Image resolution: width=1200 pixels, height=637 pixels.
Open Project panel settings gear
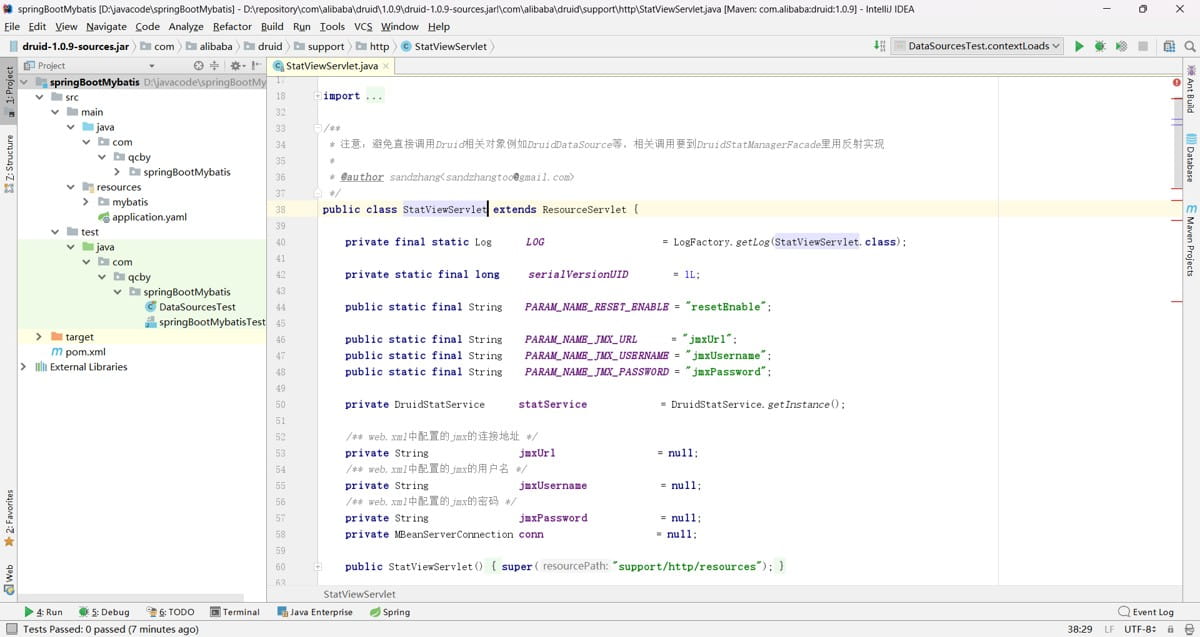point(236,66)
